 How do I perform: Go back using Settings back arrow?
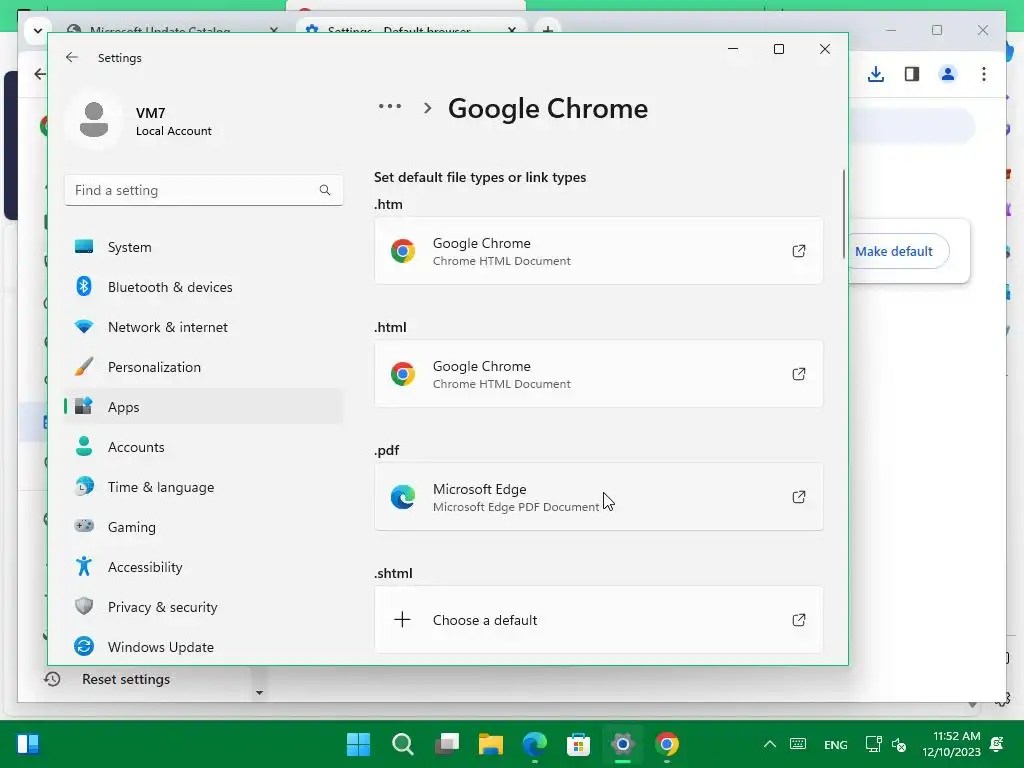(x=72, y=57)
